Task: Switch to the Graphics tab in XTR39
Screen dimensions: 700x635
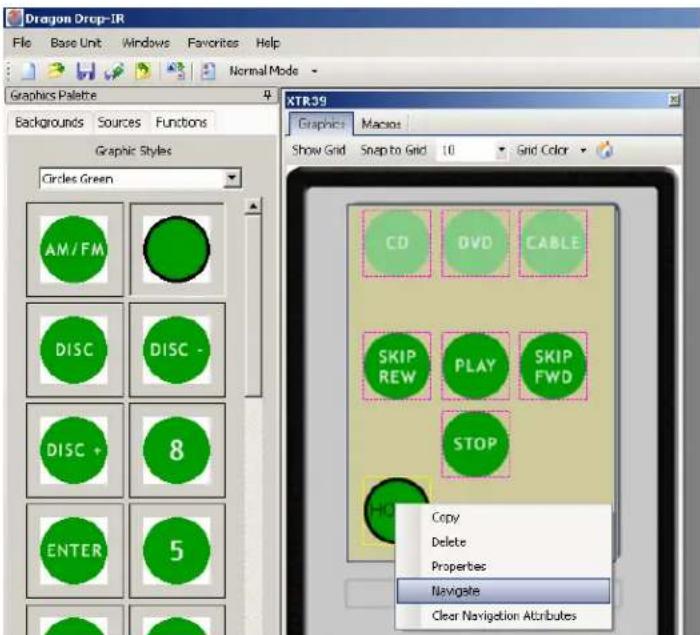Action: pyautogui.click(x=321, y=124)
